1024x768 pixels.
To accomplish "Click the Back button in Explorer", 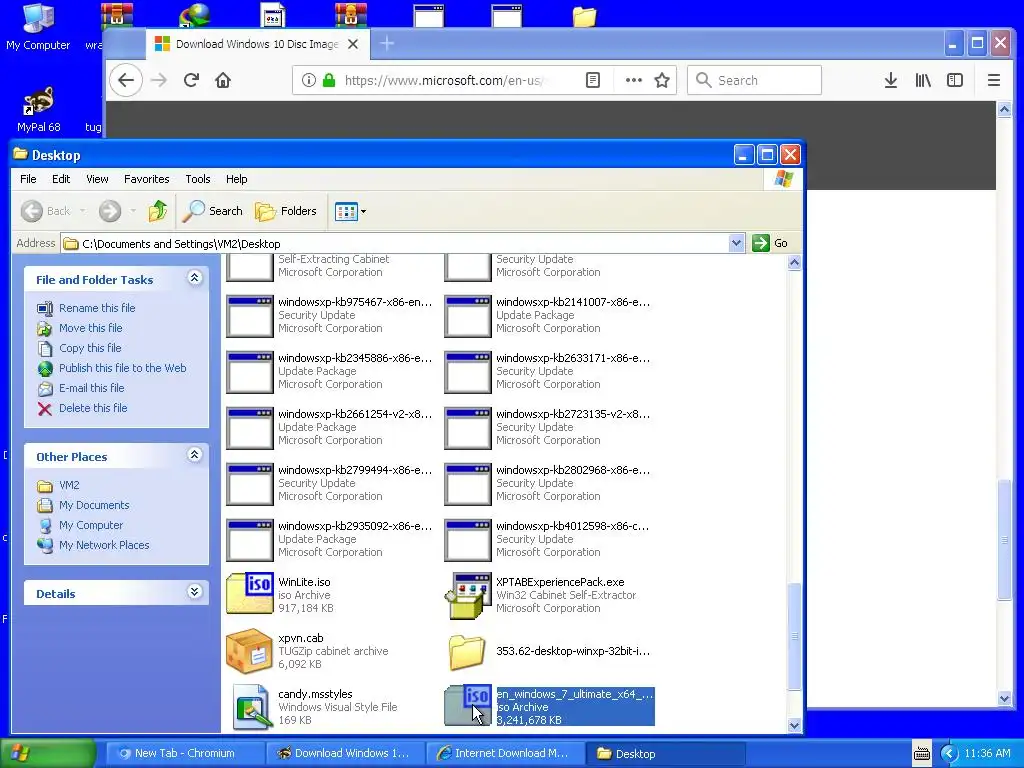I will coord(46,211).
